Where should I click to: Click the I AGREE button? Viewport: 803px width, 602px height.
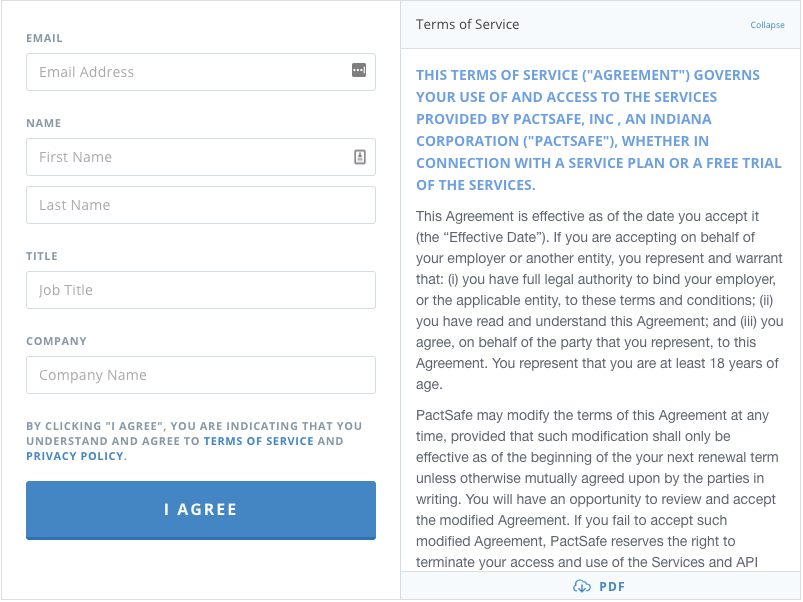click(201, 510)
